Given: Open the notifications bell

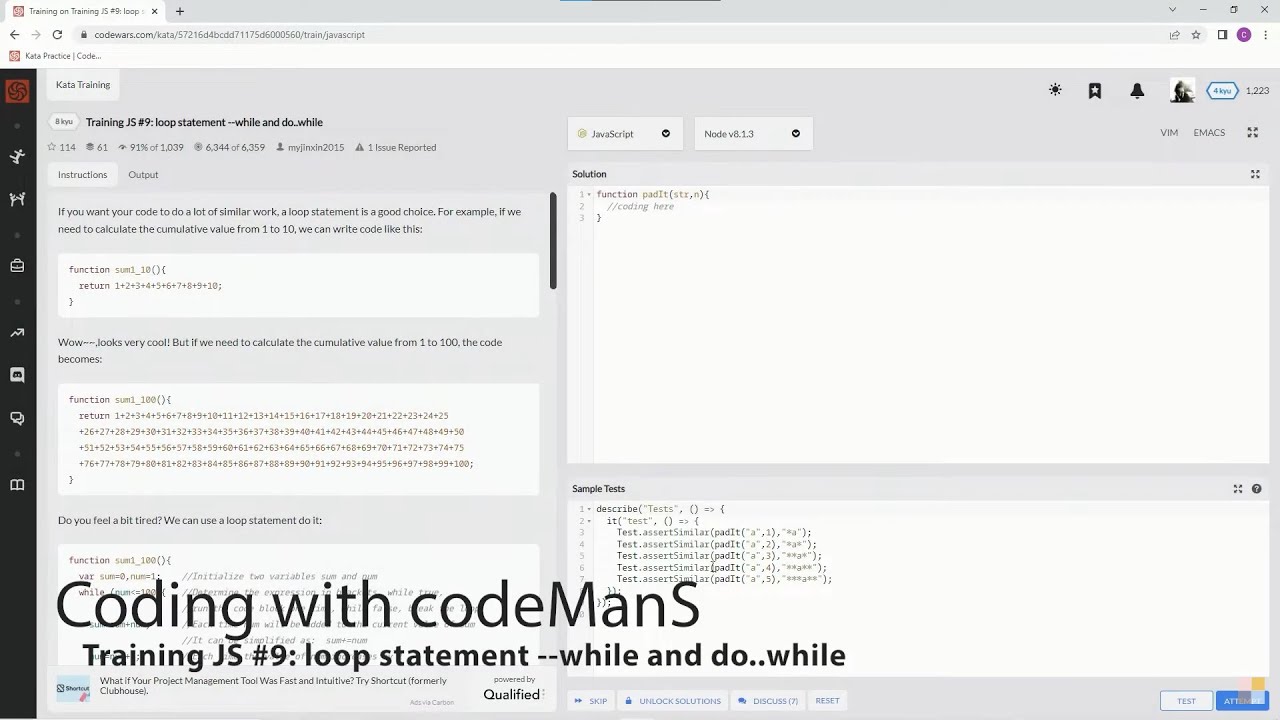Looking at the screenshot, I should coord(1137,90).
